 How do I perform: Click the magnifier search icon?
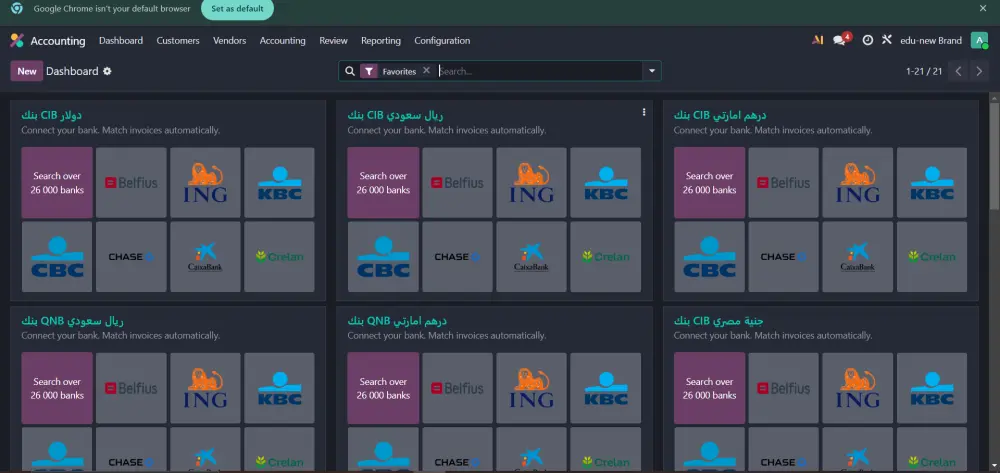tap(349, 71)
